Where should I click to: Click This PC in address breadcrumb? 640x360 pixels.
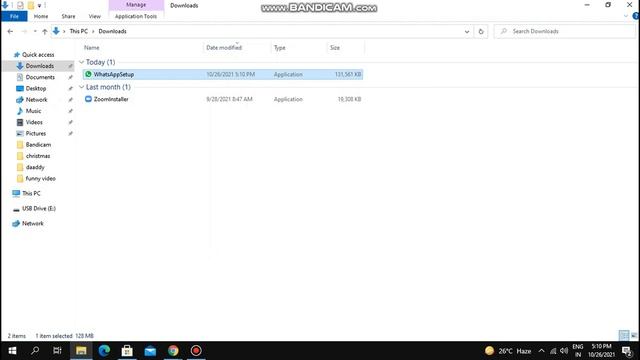[x=78, y=31]
